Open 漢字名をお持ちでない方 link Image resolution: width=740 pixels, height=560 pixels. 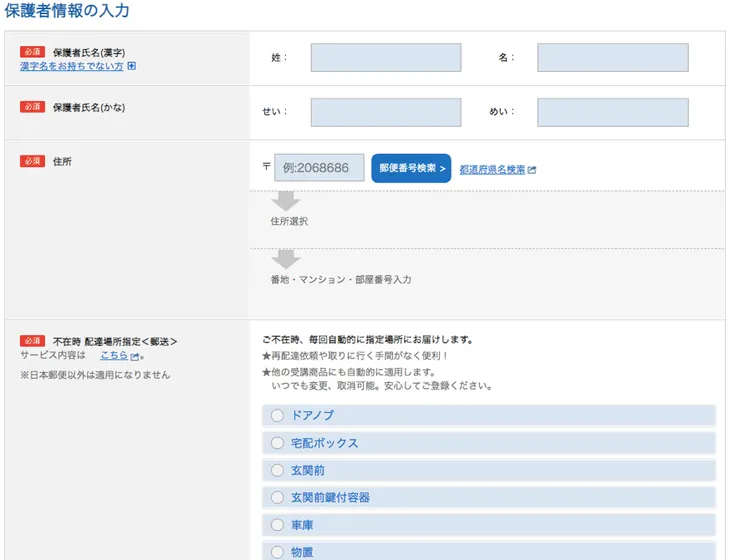tap(71, 66)
